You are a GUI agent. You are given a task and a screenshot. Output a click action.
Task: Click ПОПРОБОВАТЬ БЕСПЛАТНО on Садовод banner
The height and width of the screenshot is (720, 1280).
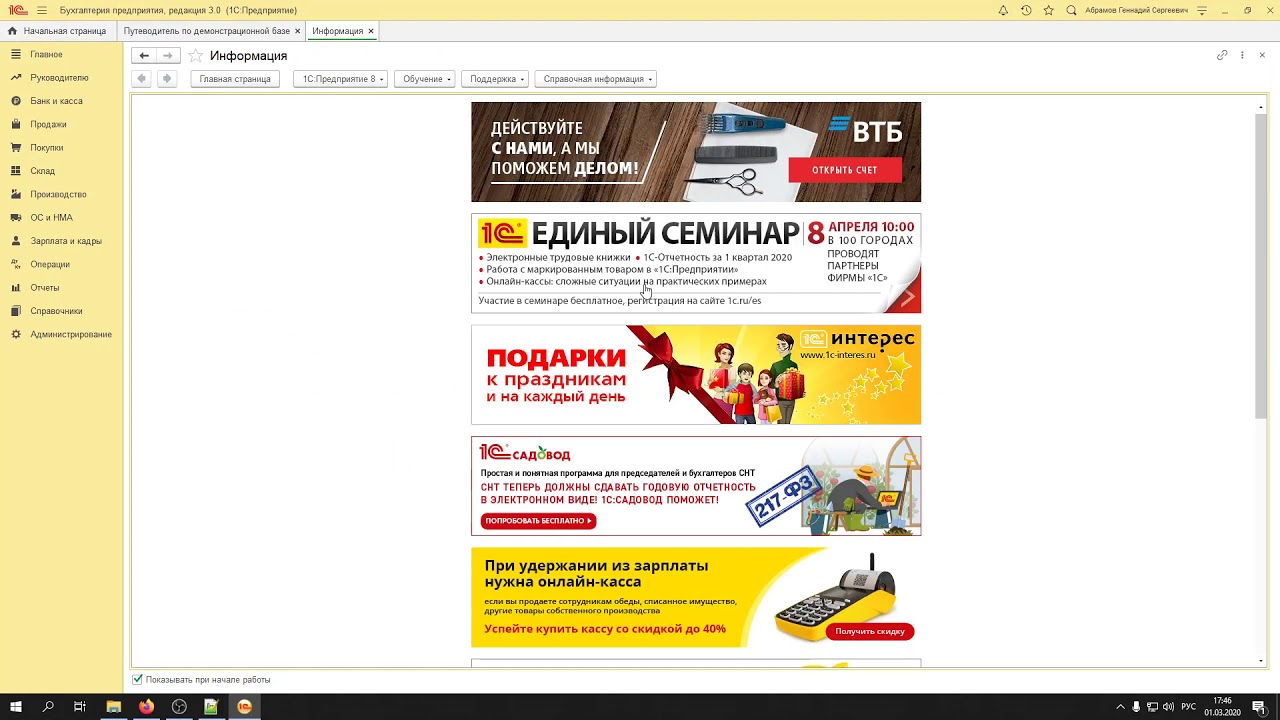538,521
